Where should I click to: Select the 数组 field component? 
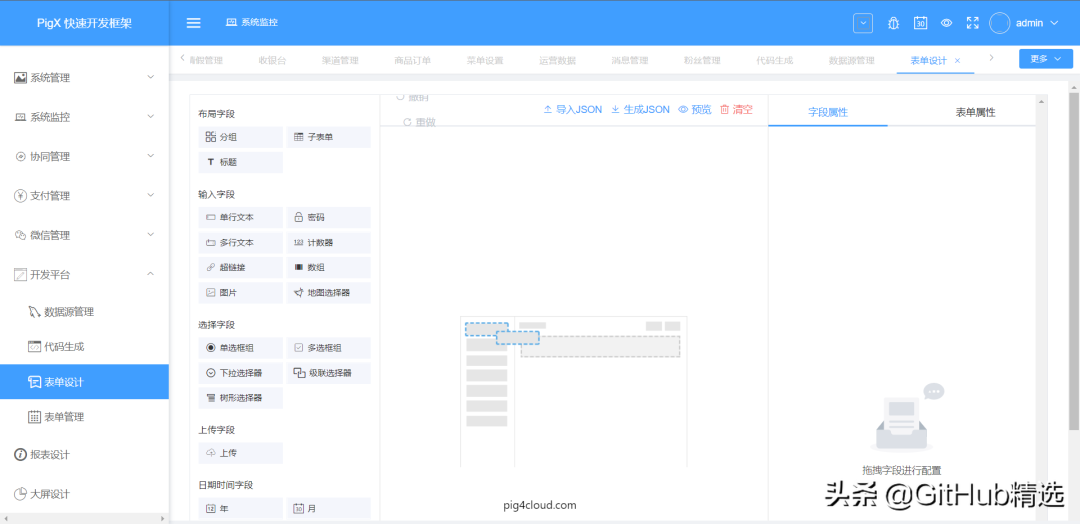click(329, 268)
